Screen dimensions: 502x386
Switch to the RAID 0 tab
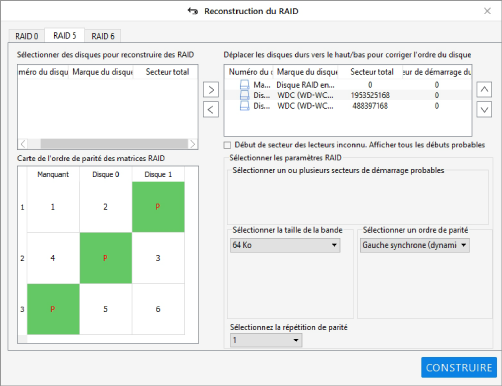tap(27, 36)
